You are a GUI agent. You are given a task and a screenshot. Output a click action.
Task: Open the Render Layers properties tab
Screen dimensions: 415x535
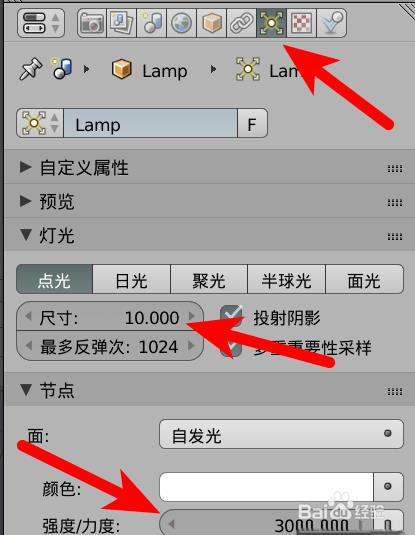[x=121, y=23]
